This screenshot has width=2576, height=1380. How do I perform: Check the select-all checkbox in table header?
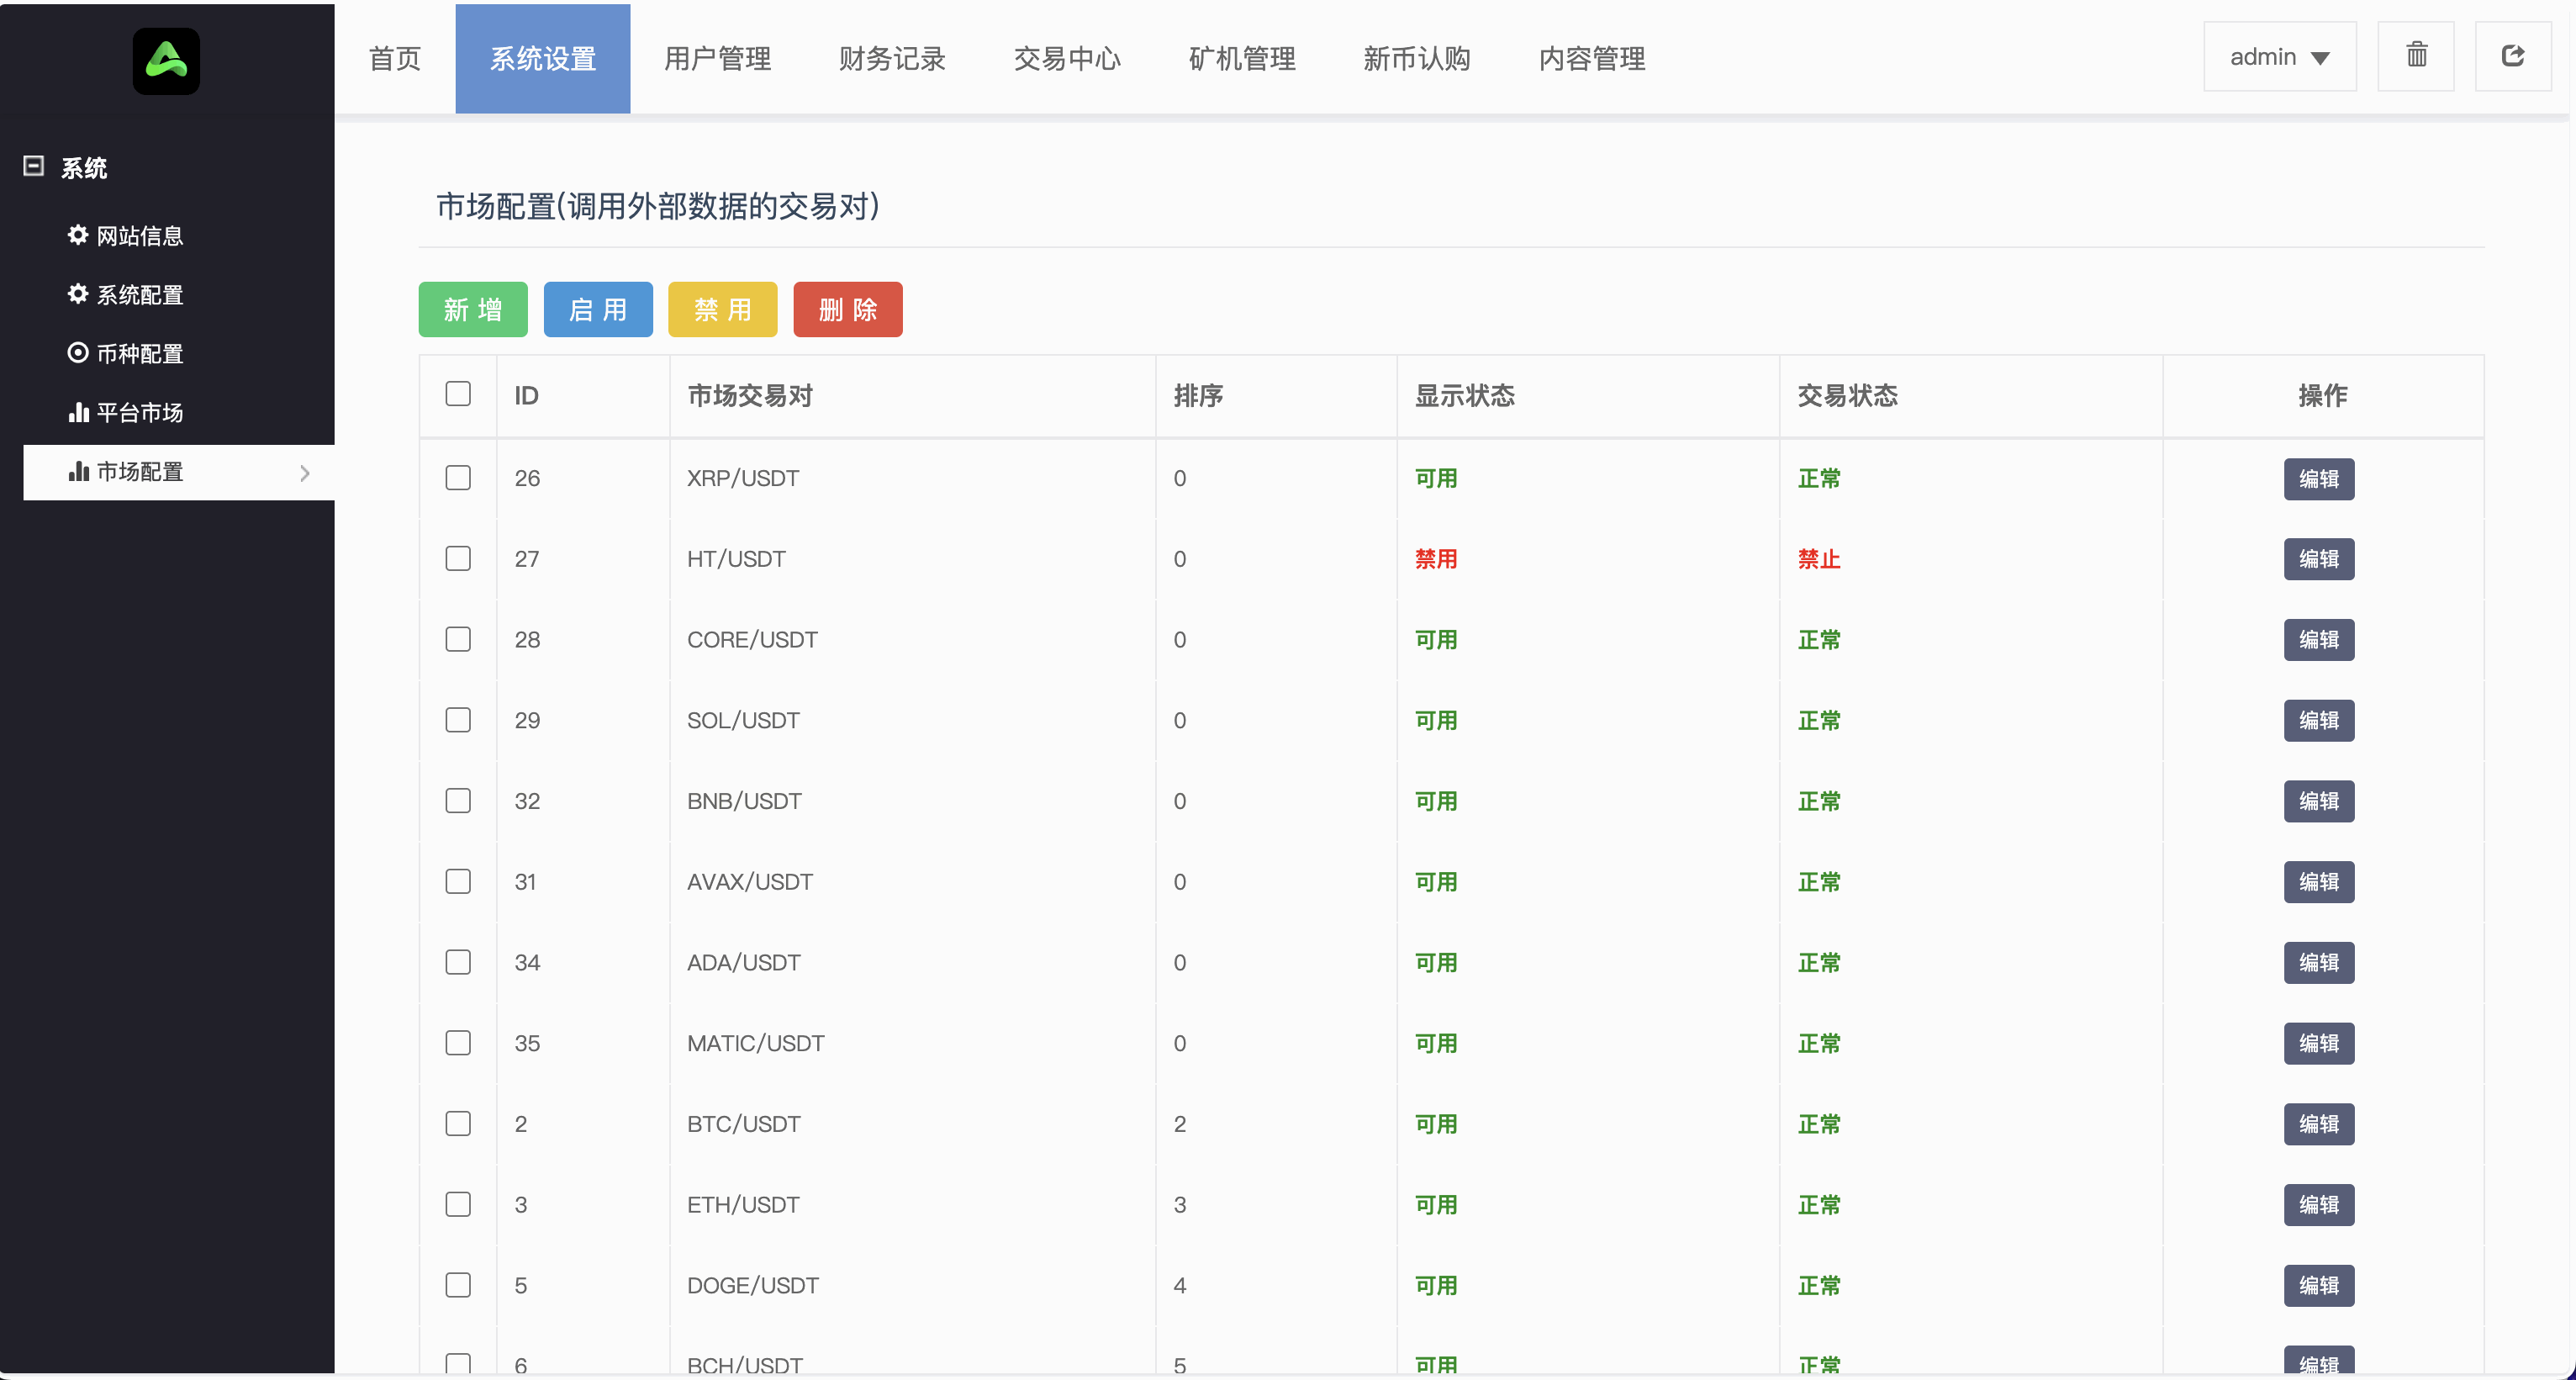(458, 394)
